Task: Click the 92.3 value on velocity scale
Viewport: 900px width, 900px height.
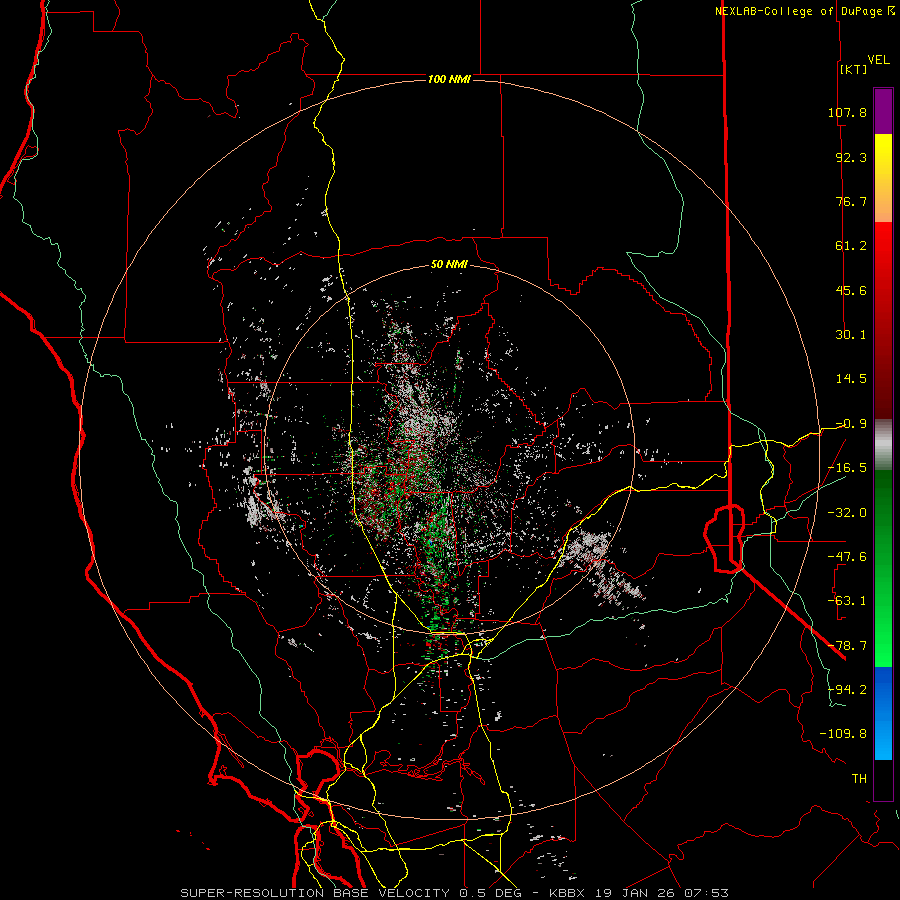Action: (x=851, y=157)
